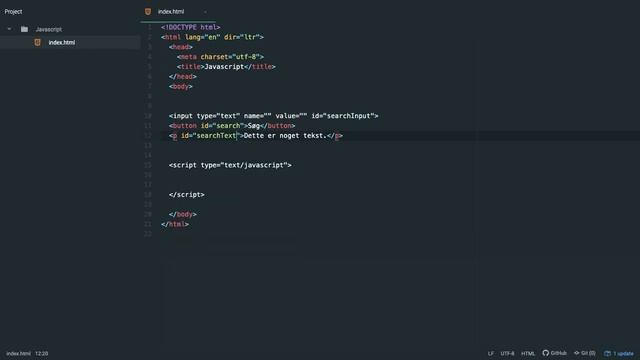This screenshot has width=640, height=360.
Task: Click the package update icon
Action: (x=607, y=353)
